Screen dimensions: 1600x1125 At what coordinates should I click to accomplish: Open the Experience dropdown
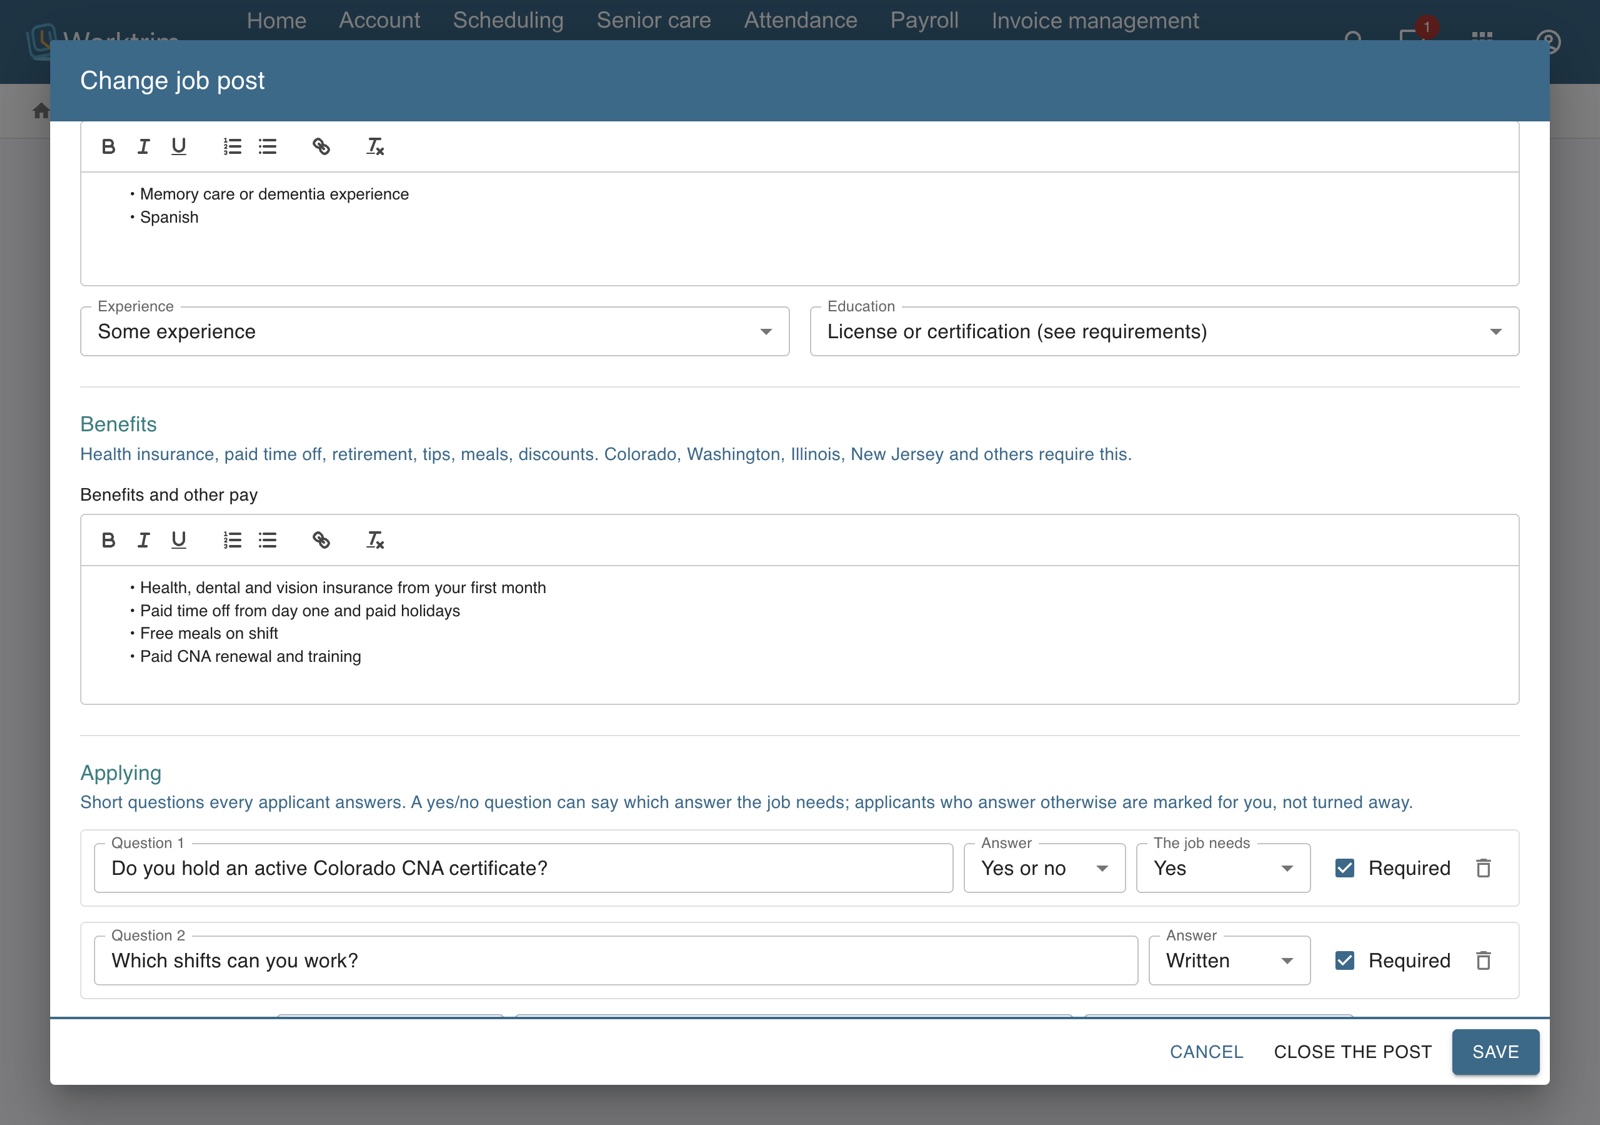(x=435, y=331)
